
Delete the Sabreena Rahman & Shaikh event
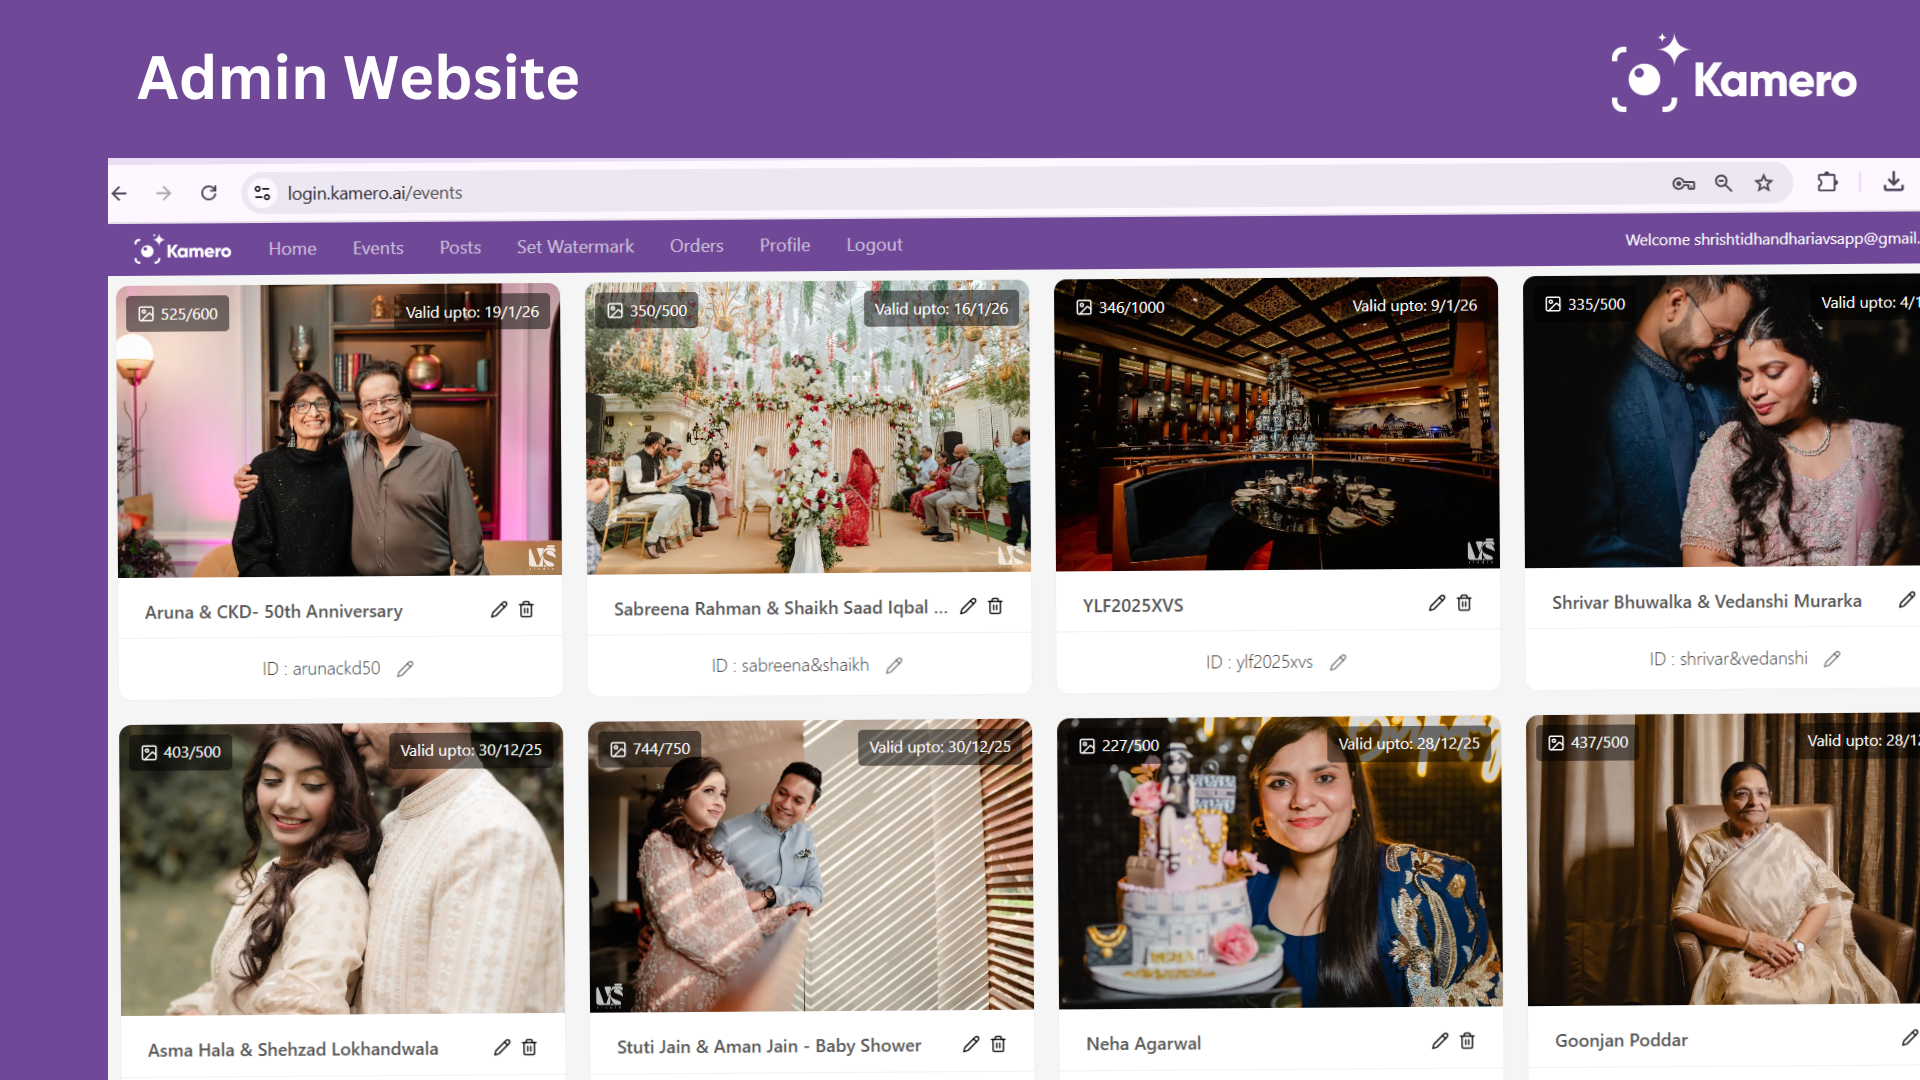pos(995,606)
